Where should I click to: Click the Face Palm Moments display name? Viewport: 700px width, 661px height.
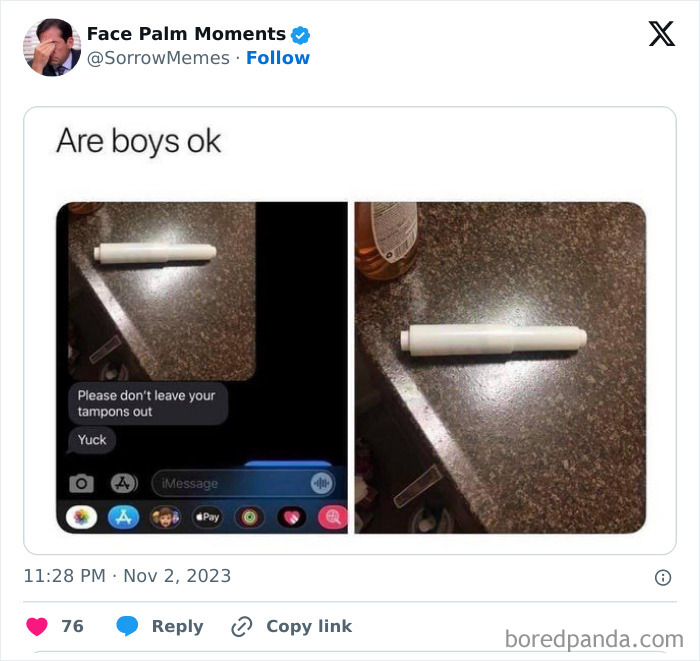coord(186,34)
